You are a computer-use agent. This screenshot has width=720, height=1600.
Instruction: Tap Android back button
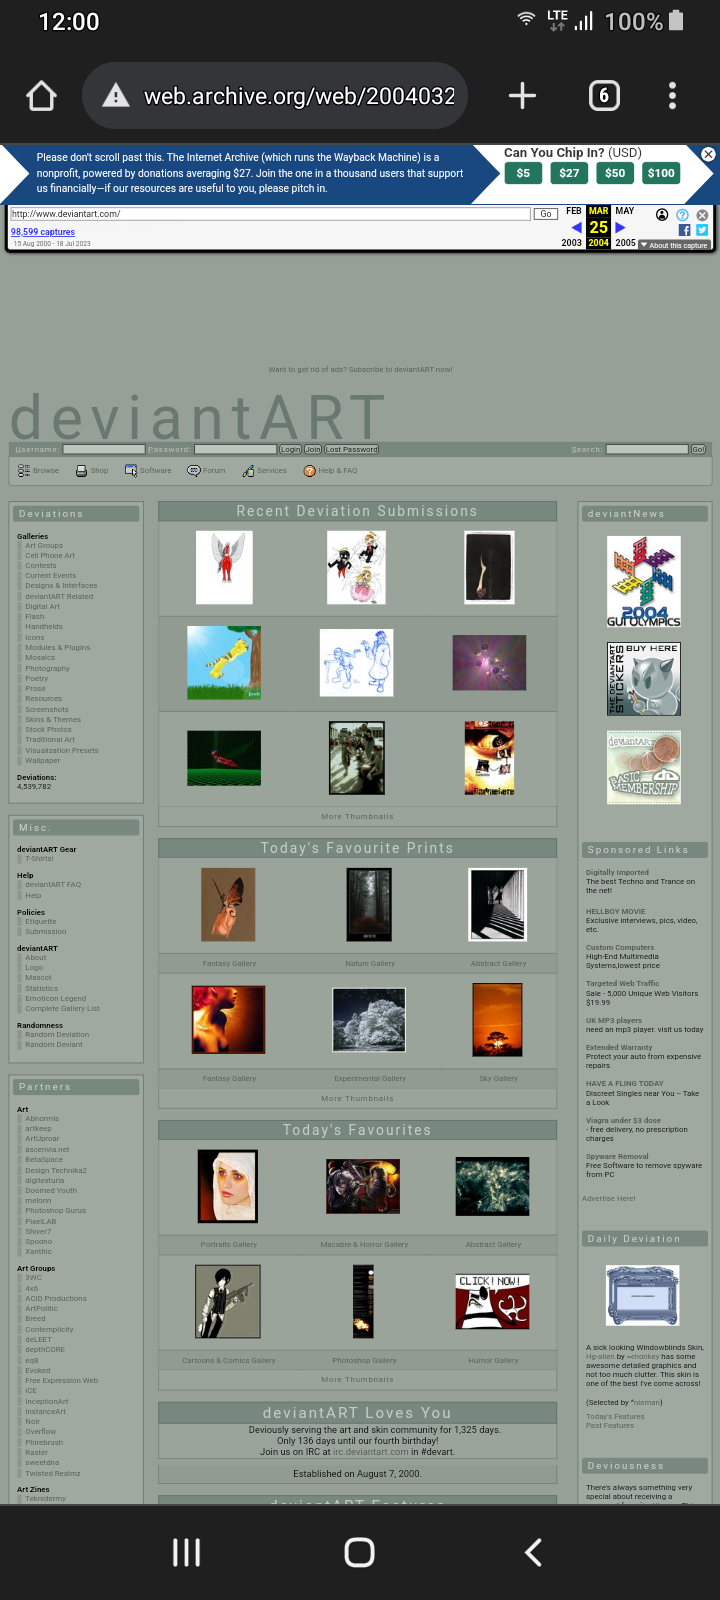(533, 1552)
